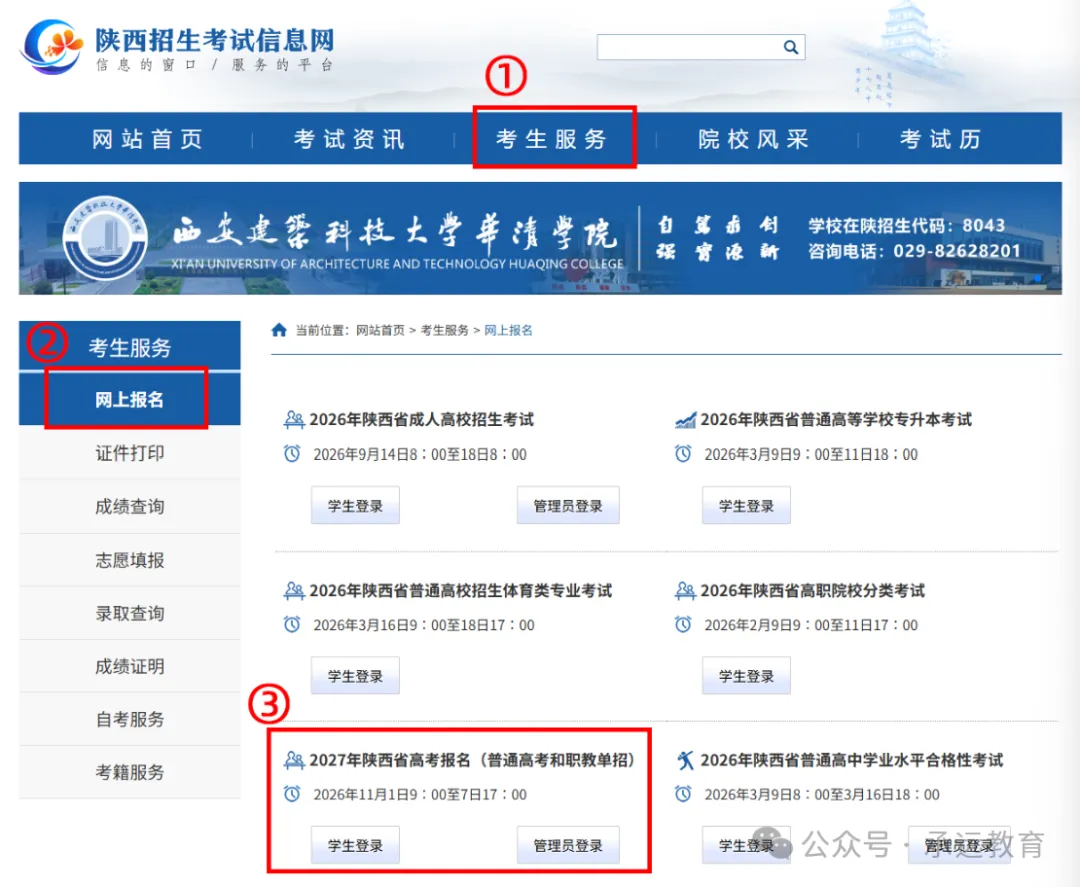Select 志愿填报 in the sidebar
This screenshot has width=1080, height=887.
tap(129, 561)
